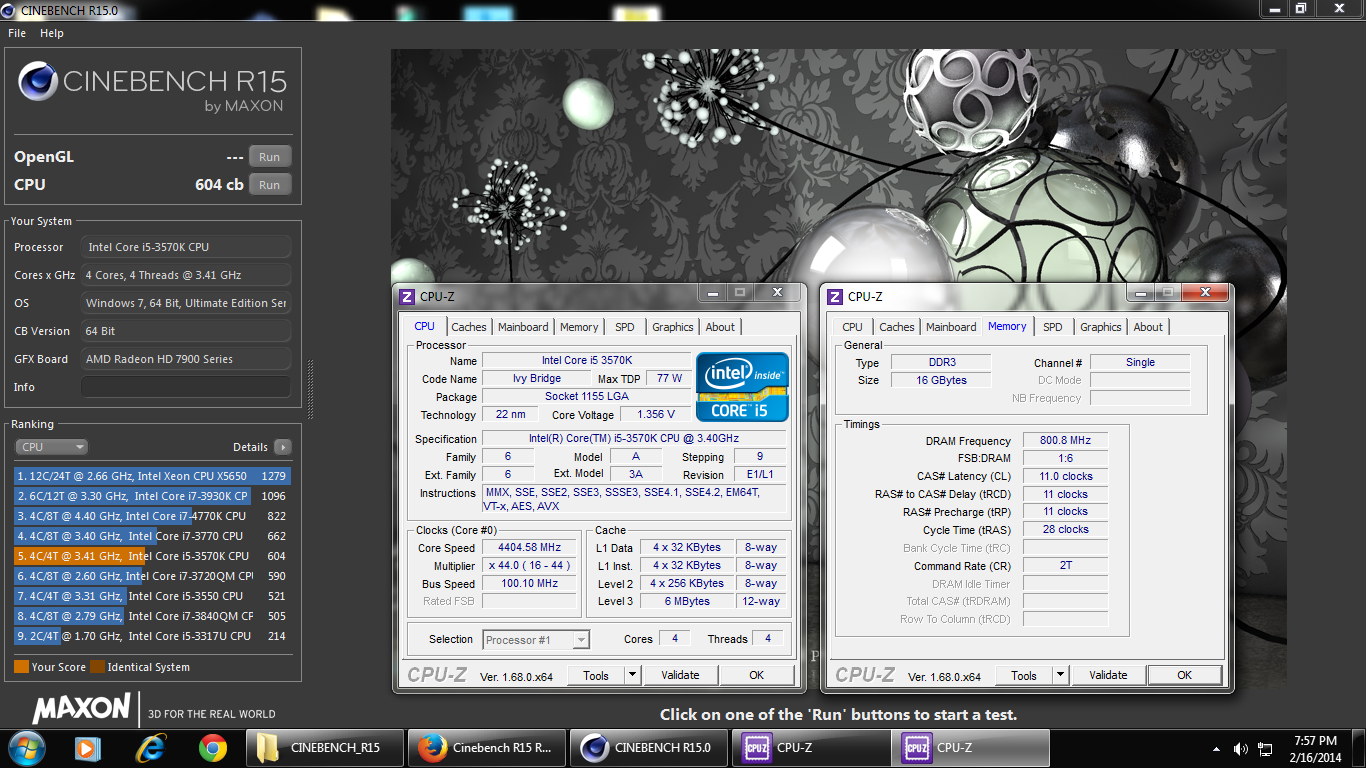Switch to Caches tab in right CPU-Z window
This screenshot has width=1366, height=768.
click(x=896, y=327)
